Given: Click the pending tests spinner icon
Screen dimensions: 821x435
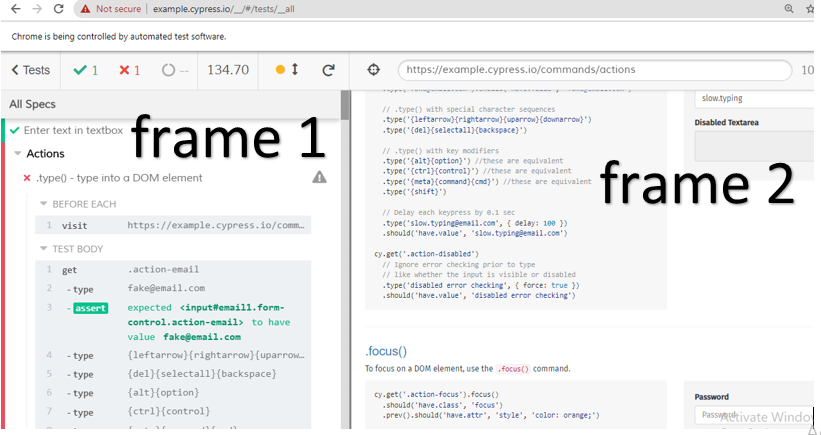Looking at the screenshot, I should [x=168, y=70].
